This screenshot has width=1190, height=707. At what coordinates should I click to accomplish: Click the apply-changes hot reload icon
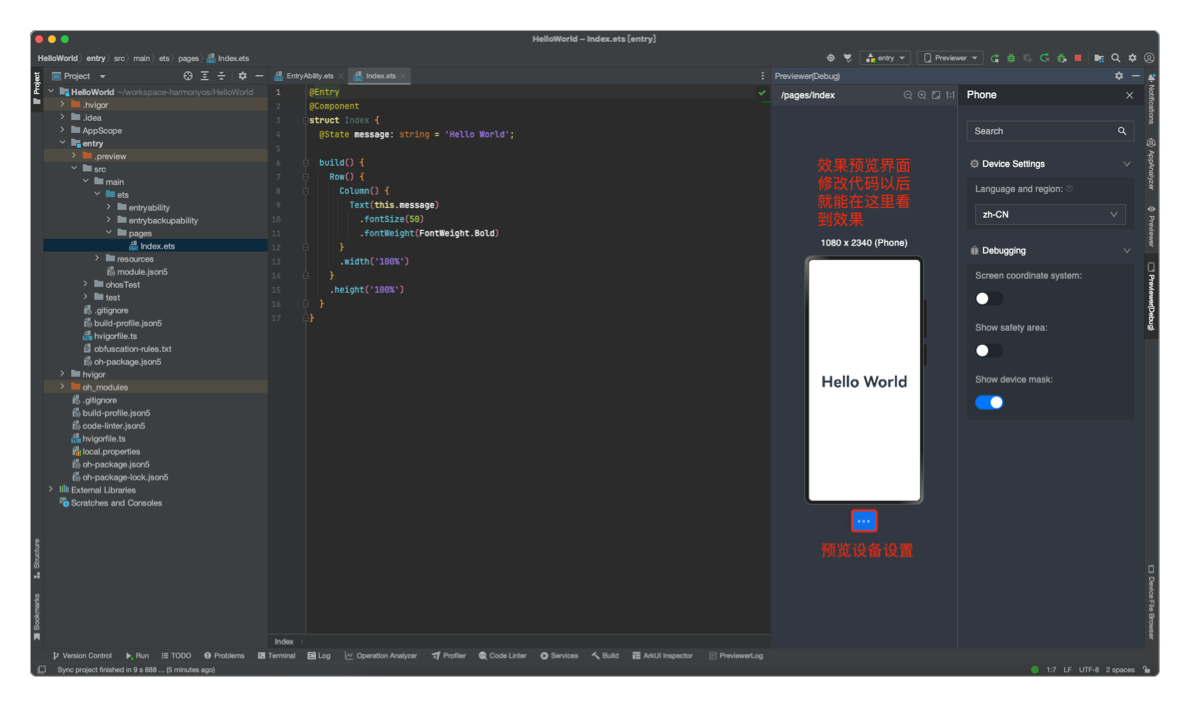1044,58
